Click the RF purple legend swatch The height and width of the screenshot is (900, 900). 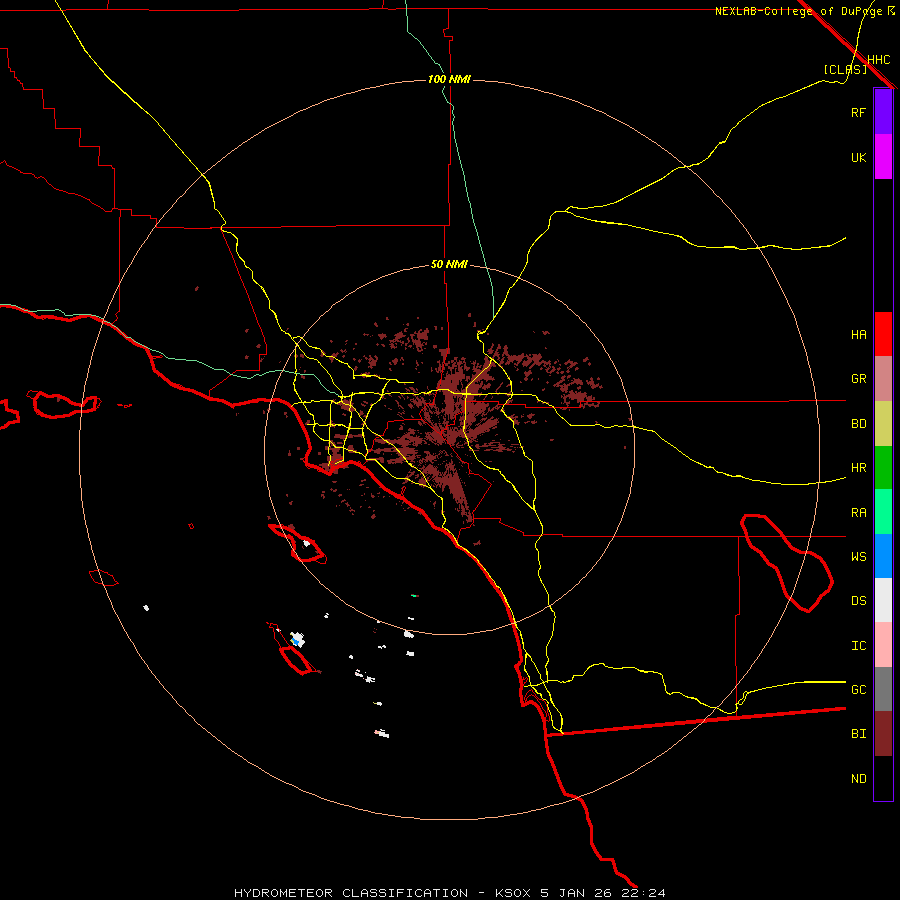click(883, 112)
